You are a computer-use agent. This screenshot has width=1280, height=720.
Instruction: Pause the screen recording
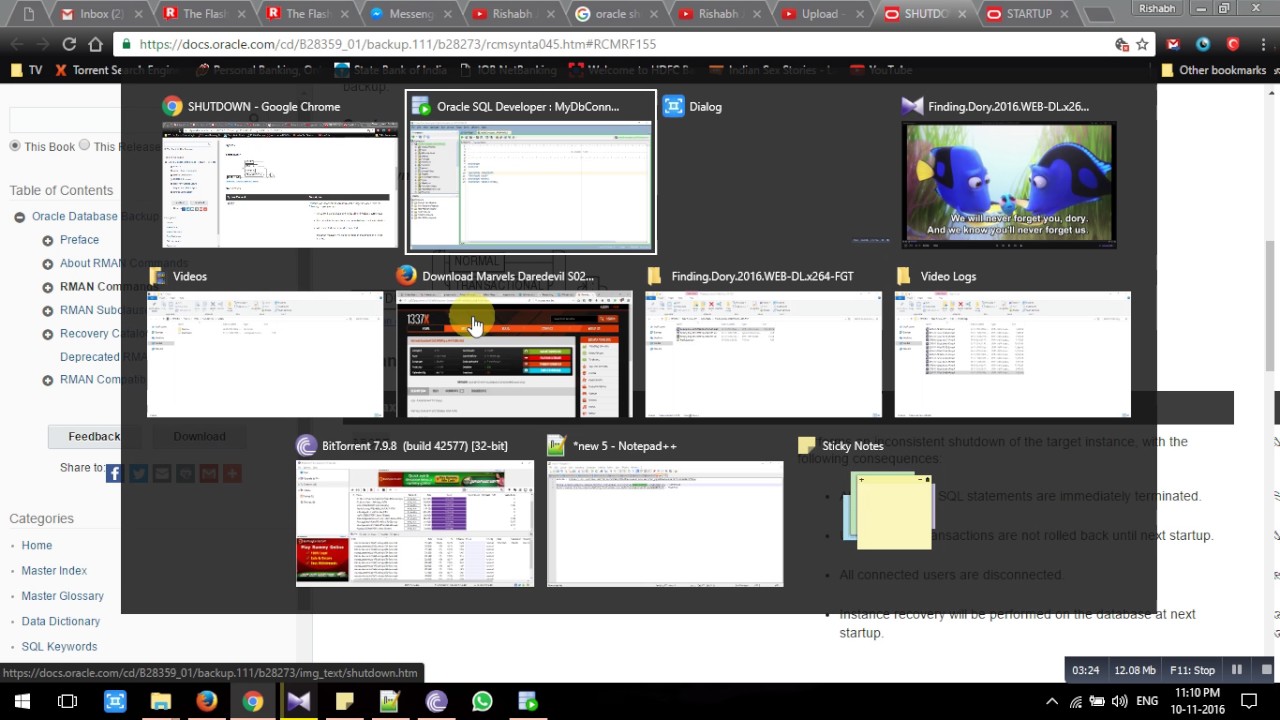pos(1237,670)
